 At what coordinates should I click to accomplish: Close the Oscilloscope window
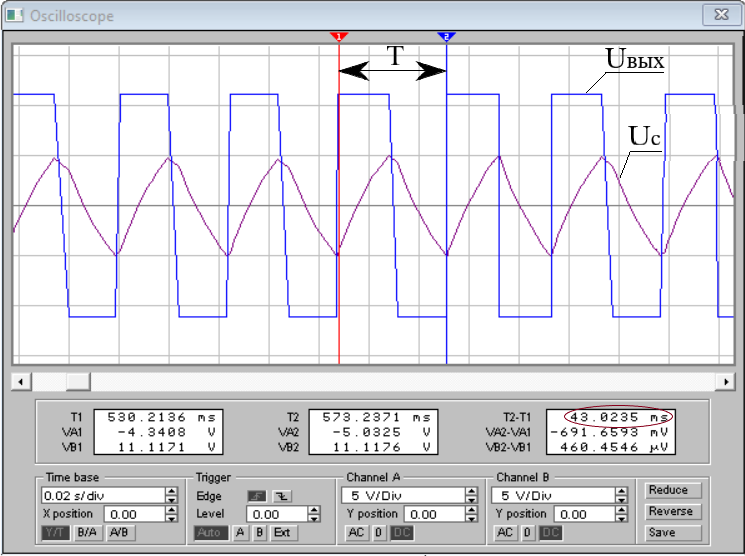click(x=715, y=15)
